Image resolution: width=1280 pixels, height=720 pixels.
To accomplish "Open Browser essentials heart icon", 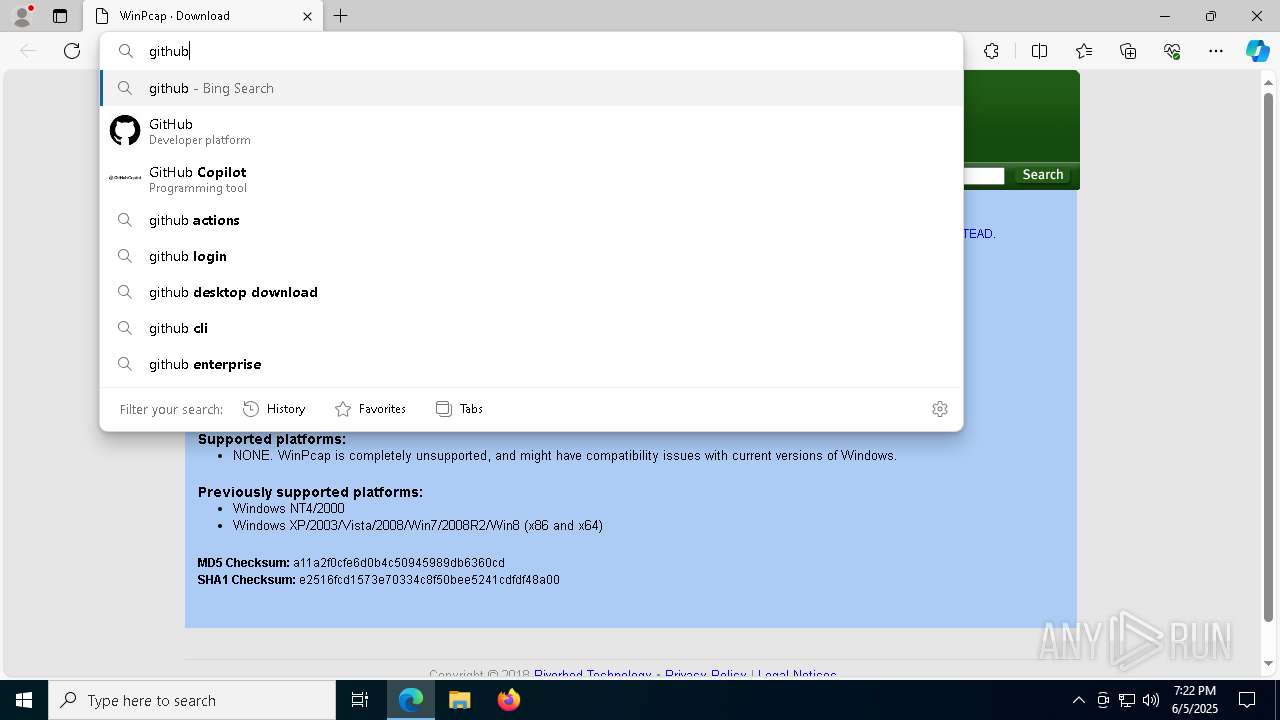I will 1172,51.
